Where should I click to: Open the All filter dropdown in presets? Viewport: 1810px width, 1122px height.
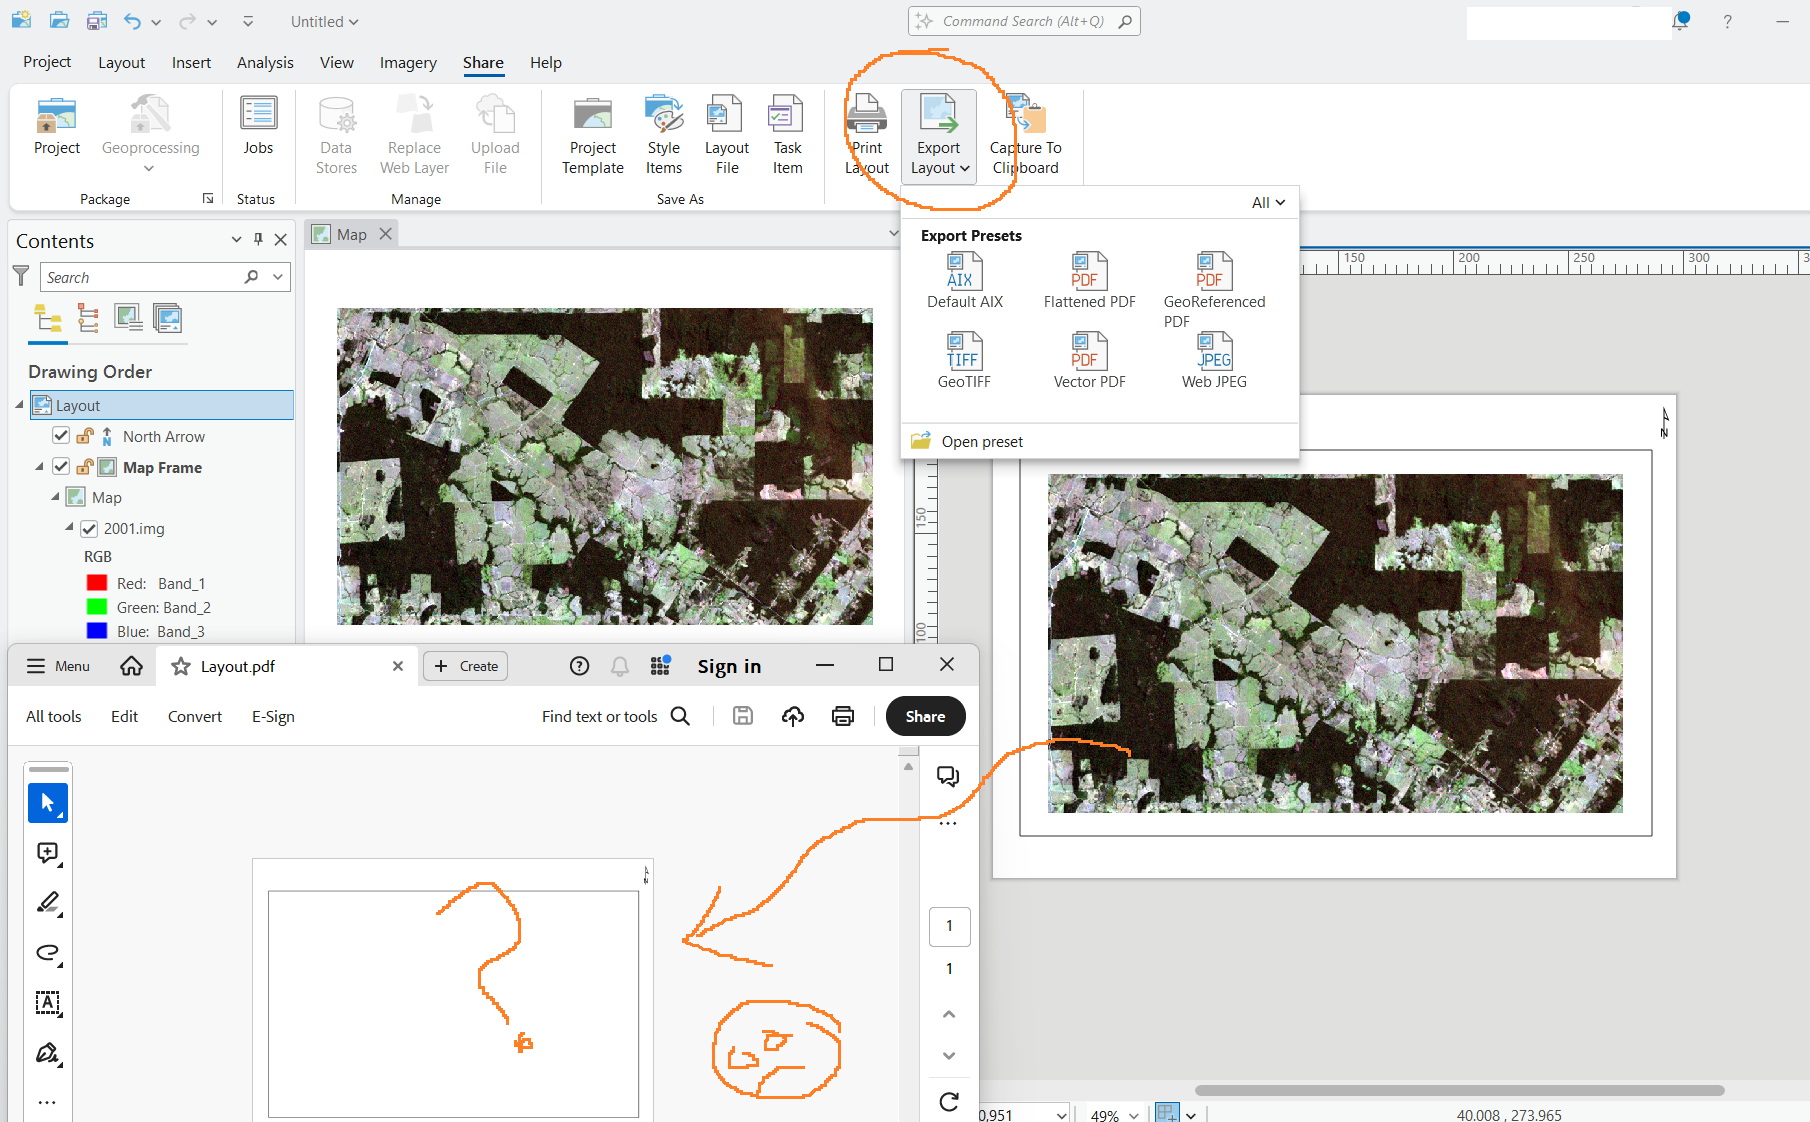click(1268, 202)
